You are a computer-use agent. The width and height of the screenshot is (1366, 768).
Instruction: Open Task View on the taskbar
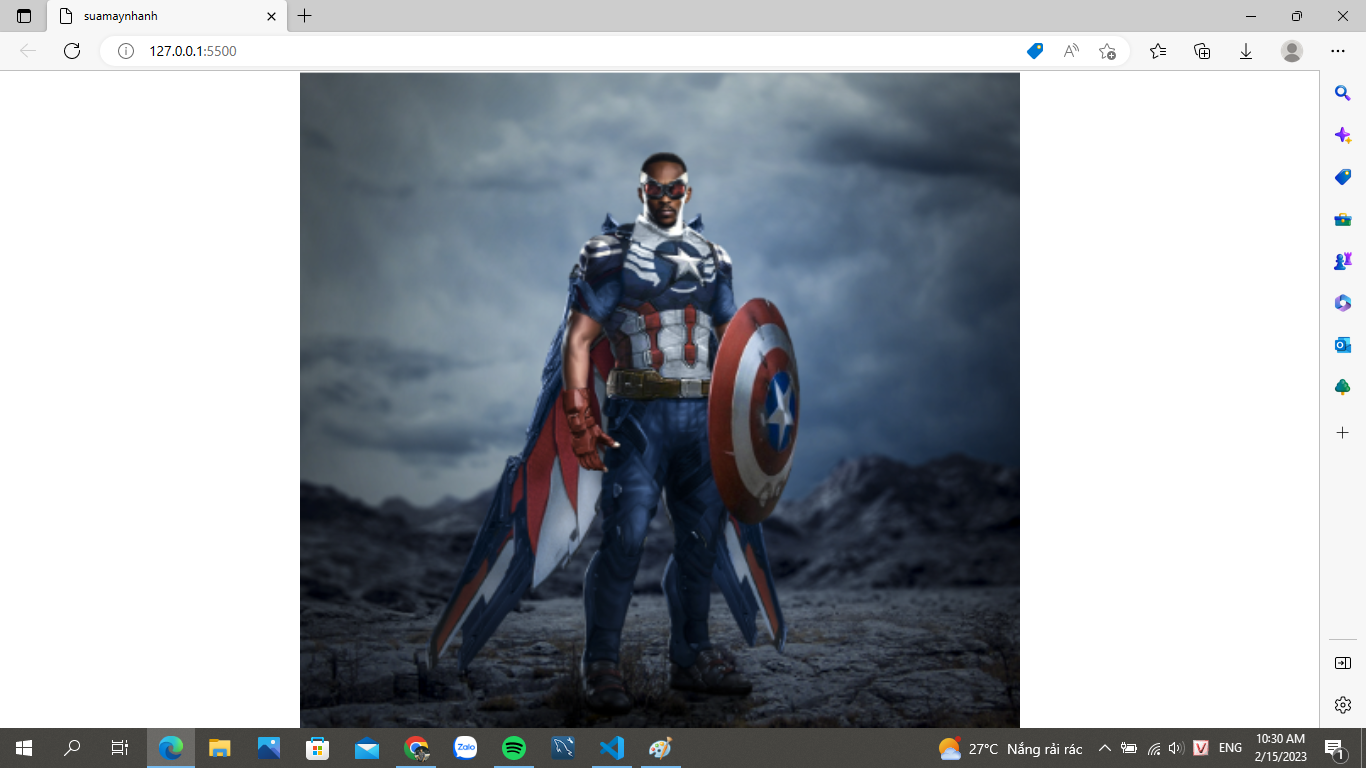[120, 748]
